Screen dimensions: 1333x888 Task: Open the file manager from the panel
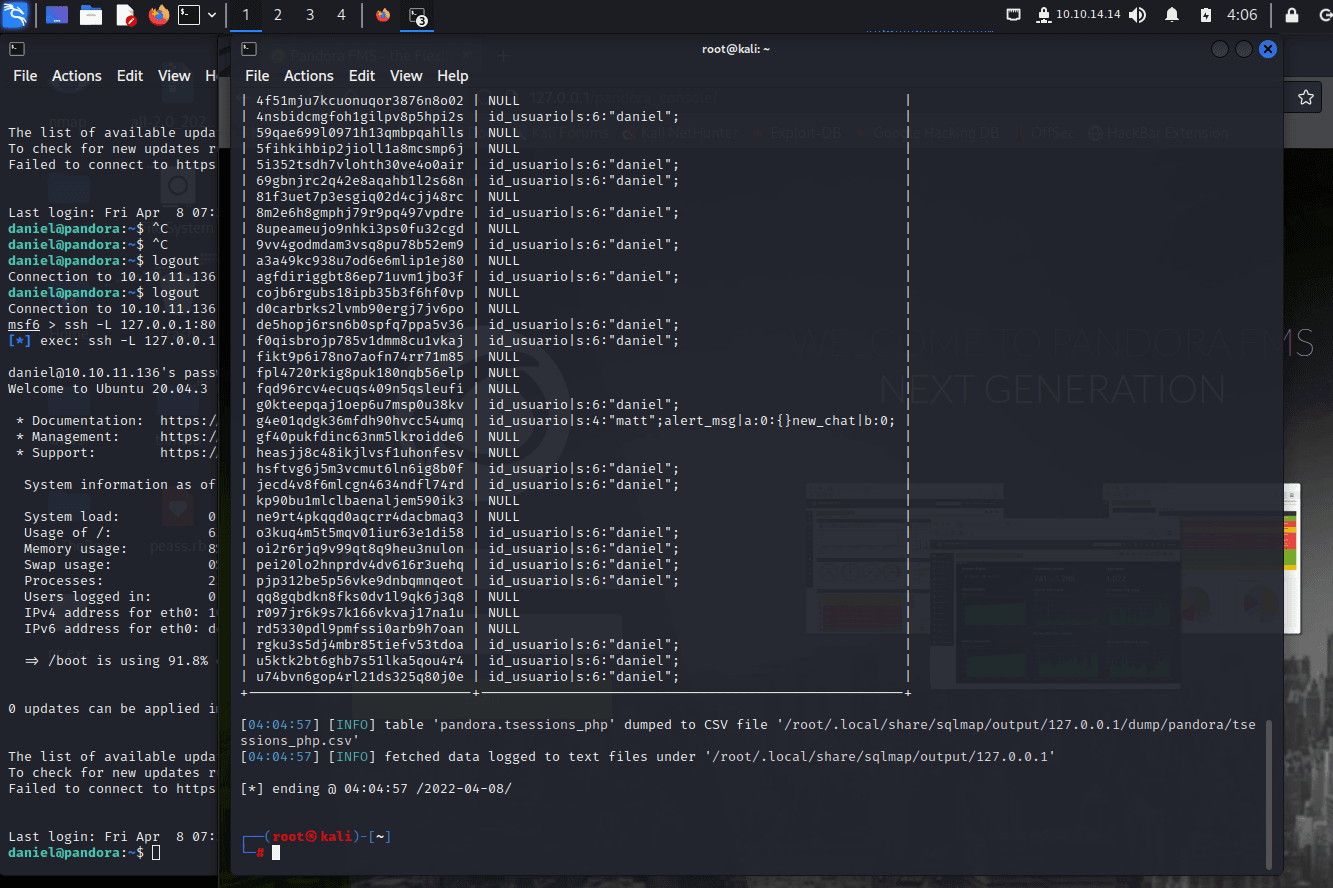[91, 15]
